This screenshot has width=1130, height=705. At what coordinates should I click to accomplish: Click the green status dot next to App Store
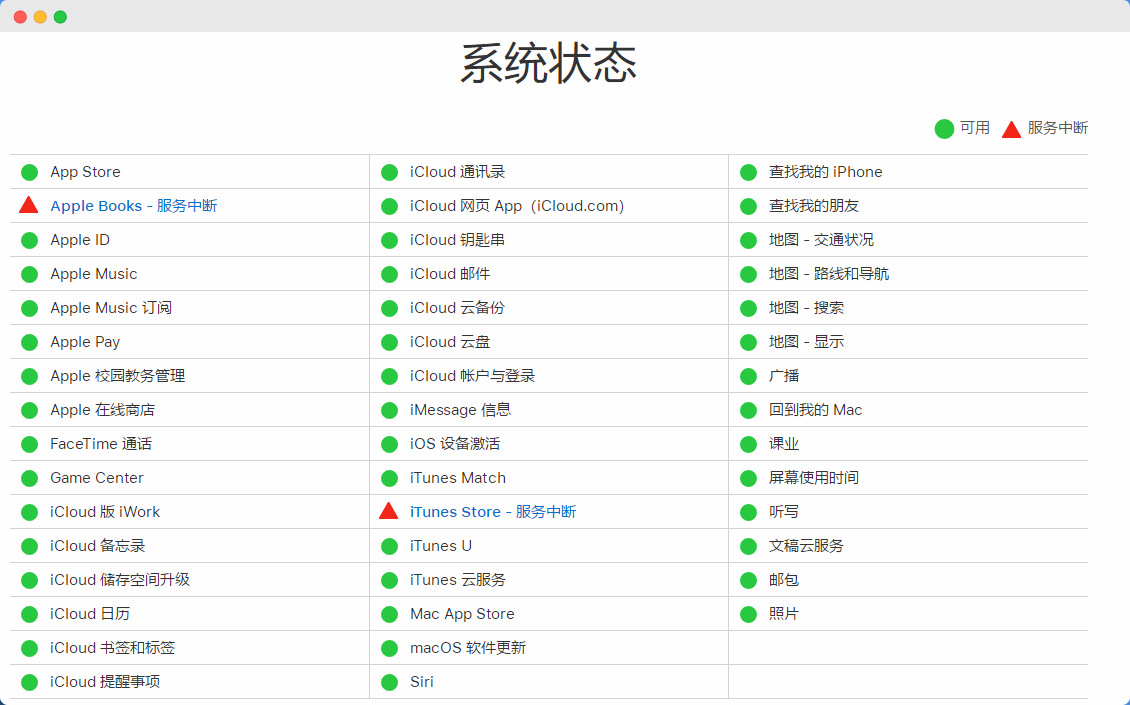pyautogui.click(x=30, y=171)
